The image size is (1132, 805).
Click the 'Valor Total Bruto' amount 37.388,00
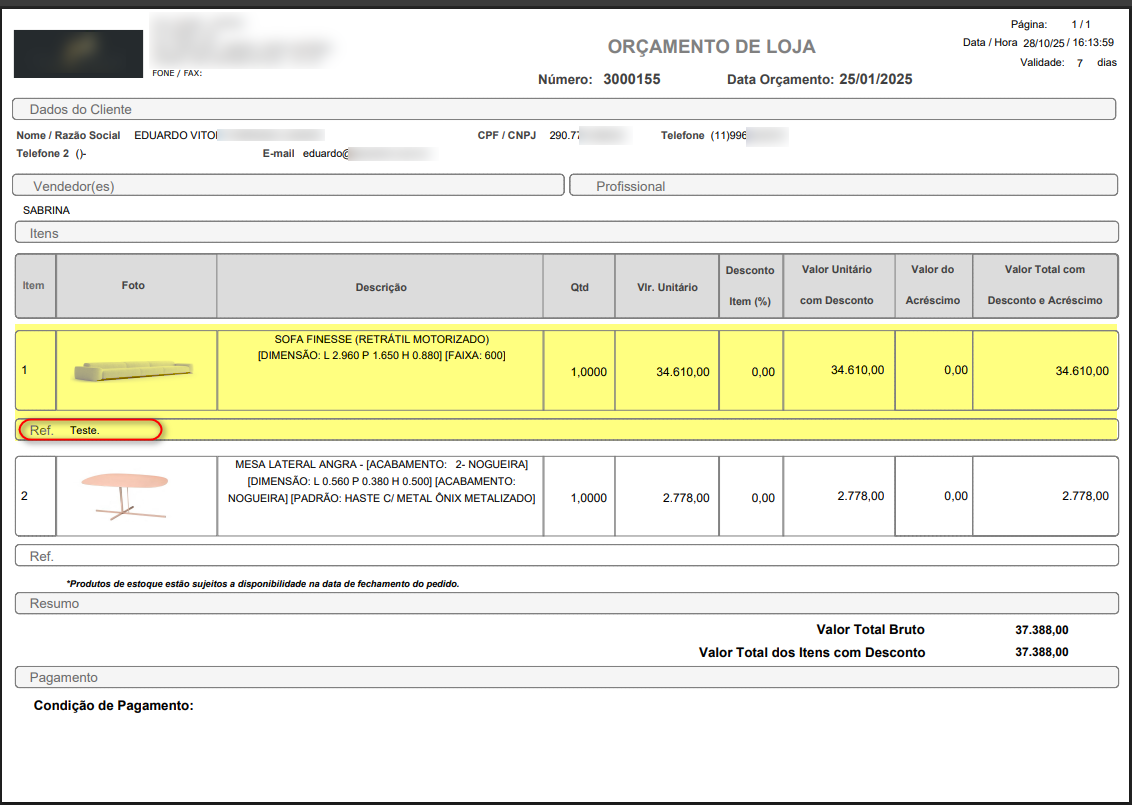tap(1041, 630)
